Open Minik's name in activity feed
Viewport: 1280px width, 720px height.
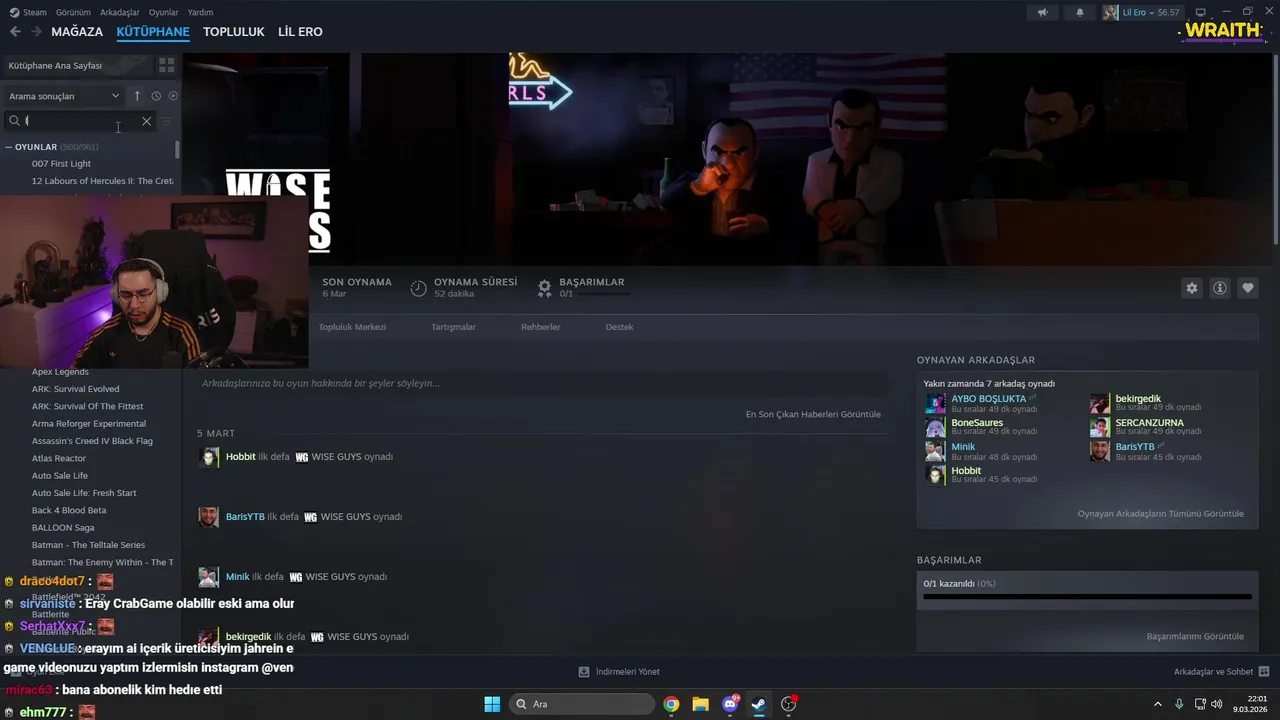coord(238,577)
